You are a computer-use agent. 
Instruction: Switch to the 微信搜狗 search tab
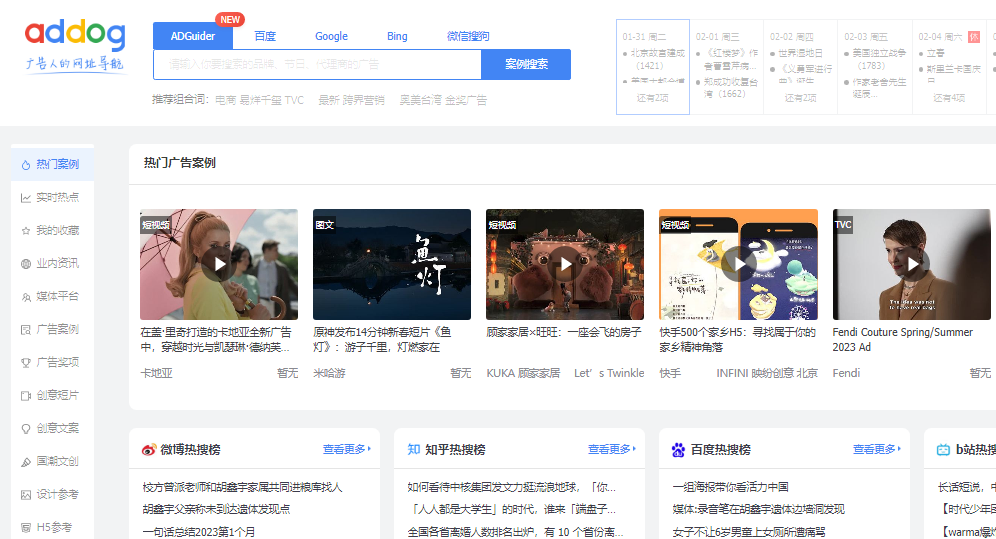(x=468, y=36)
